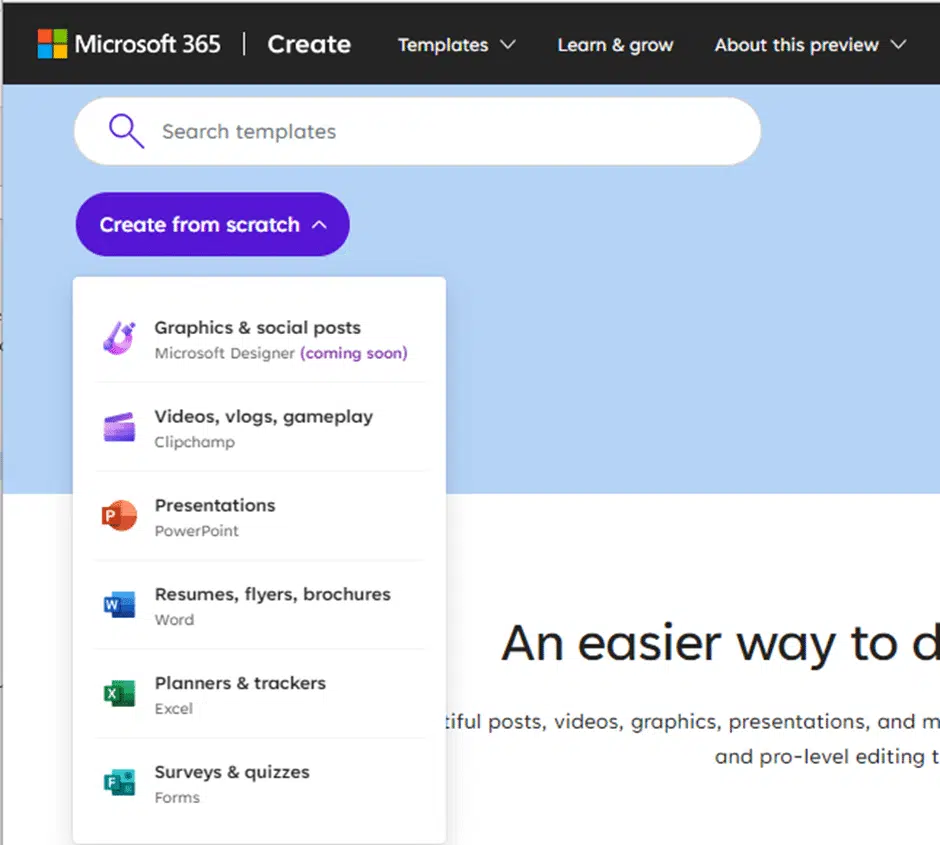
Task: Click the Forms subtitle text
Action: (177, 796)
